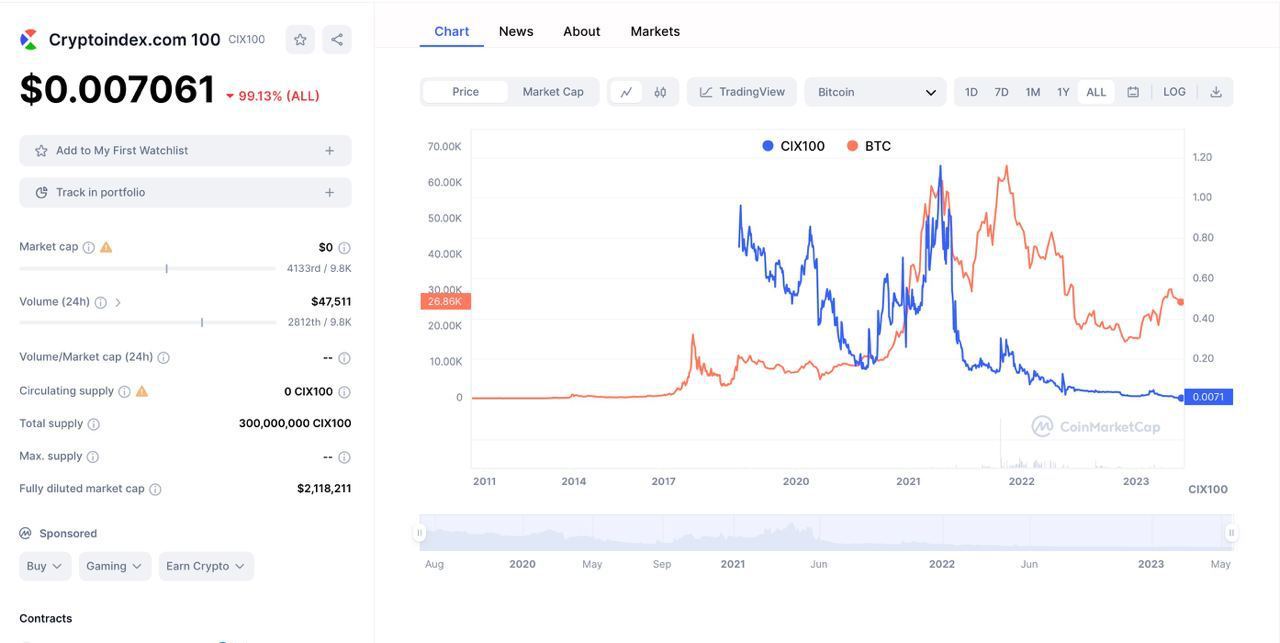Toggle CIX100 series in chart legend
This screenshot has width=1280, height=643.
click(794, 146)
